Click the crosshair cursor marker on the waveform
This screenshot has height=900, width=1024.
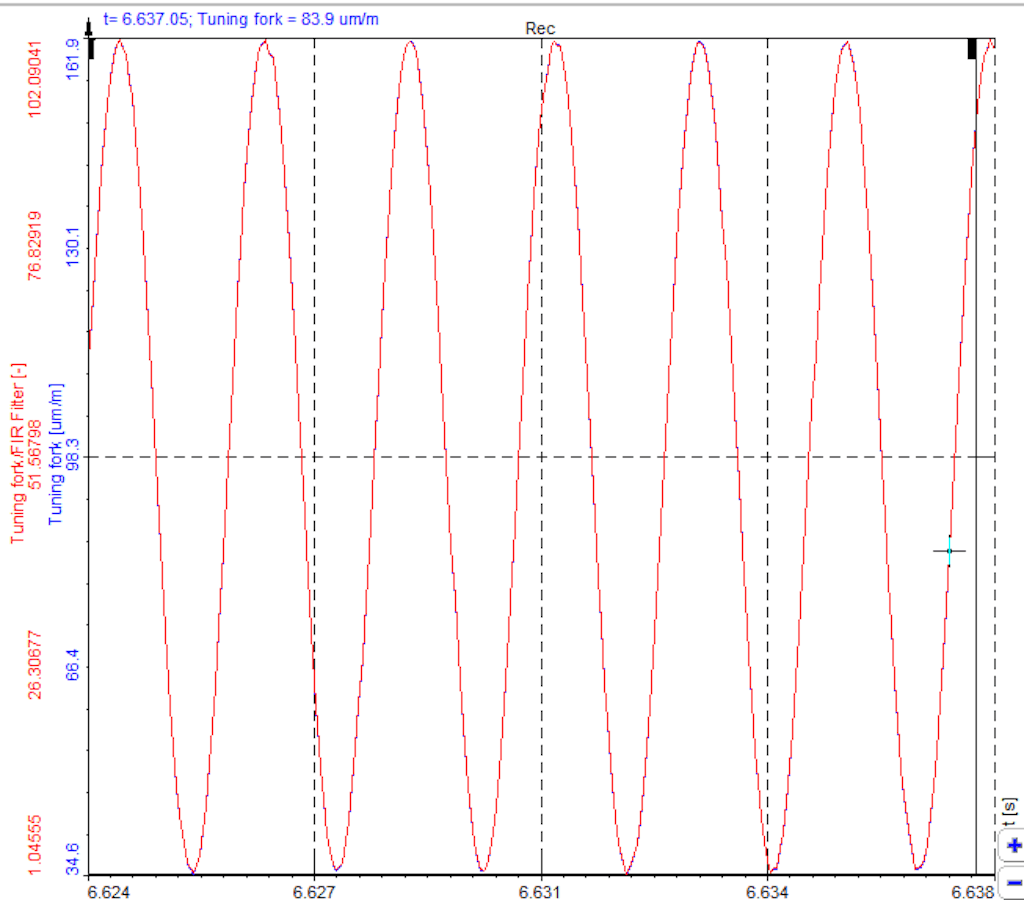point(949,551)
